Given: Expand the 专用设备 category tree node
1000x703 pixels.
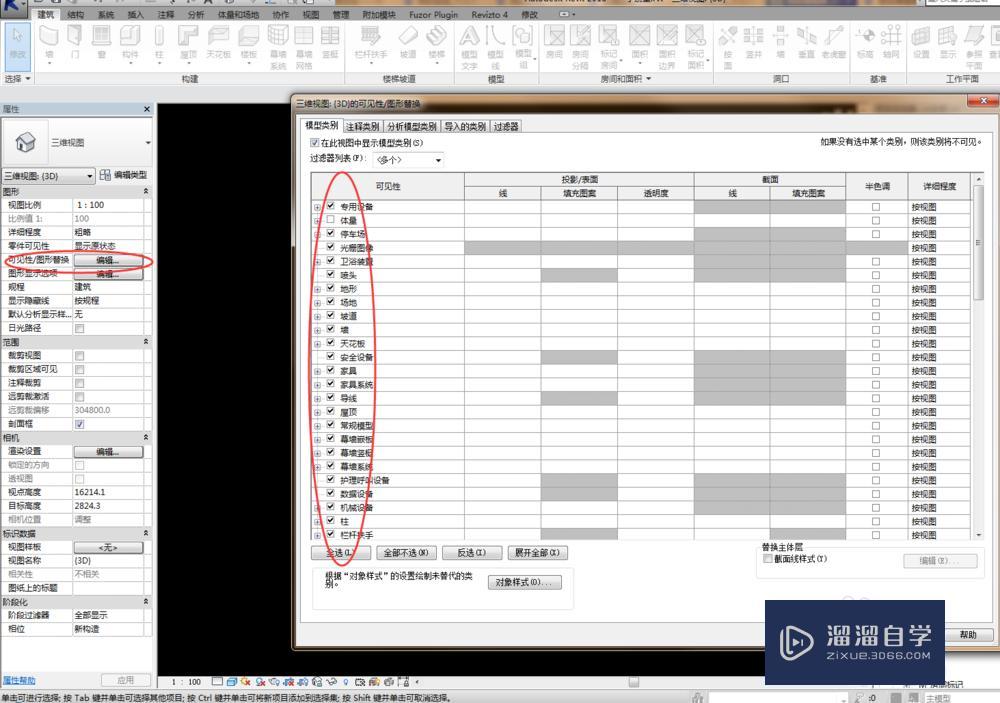Looking at the screenshot, I should click(318, 207).
